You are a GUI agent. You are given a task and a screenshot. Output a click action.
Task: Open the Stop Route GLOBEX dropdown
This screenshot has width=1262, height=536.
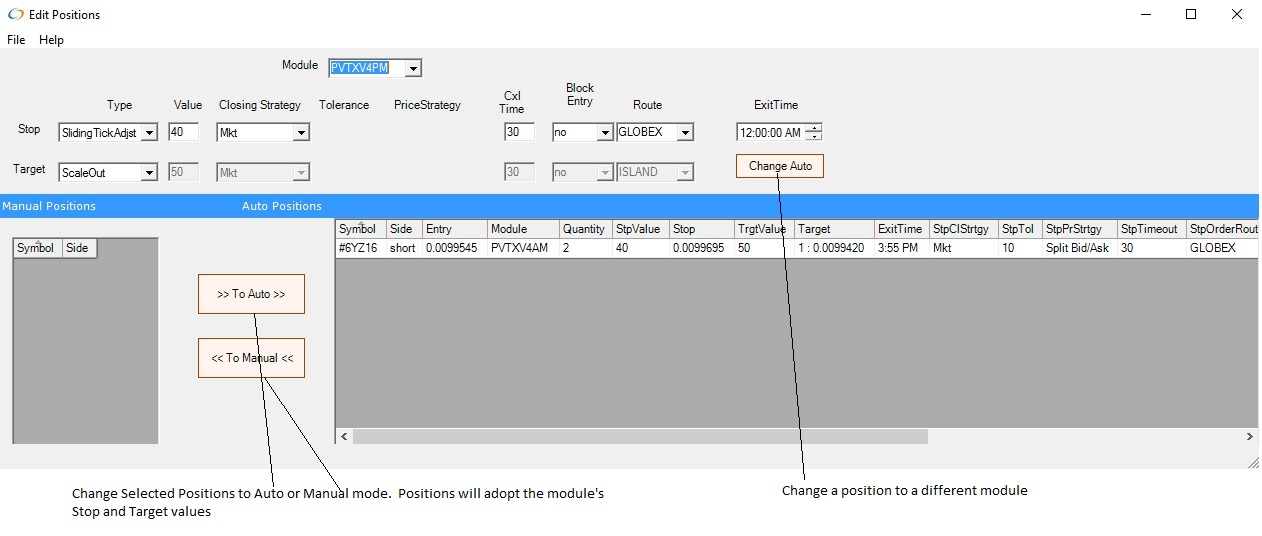(x=684, y=132)
